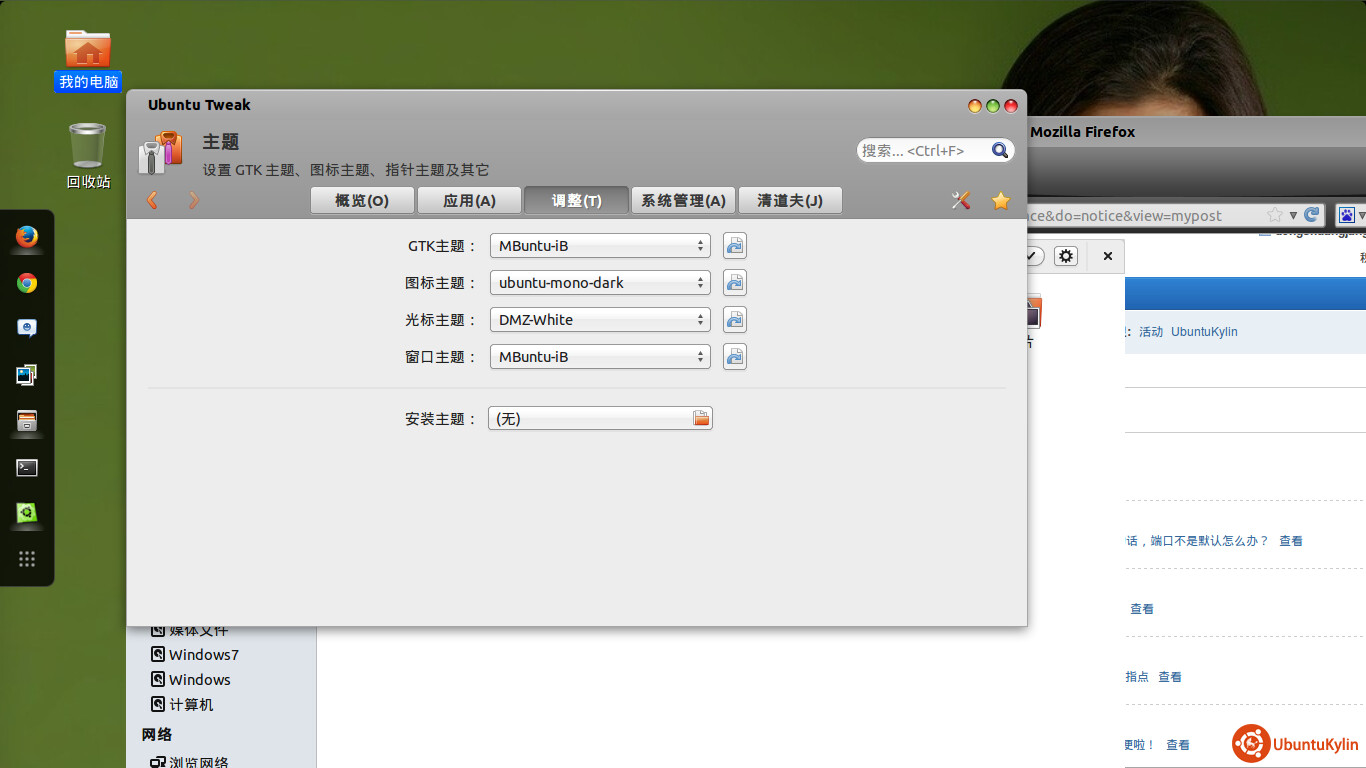The width and height of the screenshot is (1366, 768).
Task: Click the reset icon beside GTK主题 dropdown
Action: [735, 246]
